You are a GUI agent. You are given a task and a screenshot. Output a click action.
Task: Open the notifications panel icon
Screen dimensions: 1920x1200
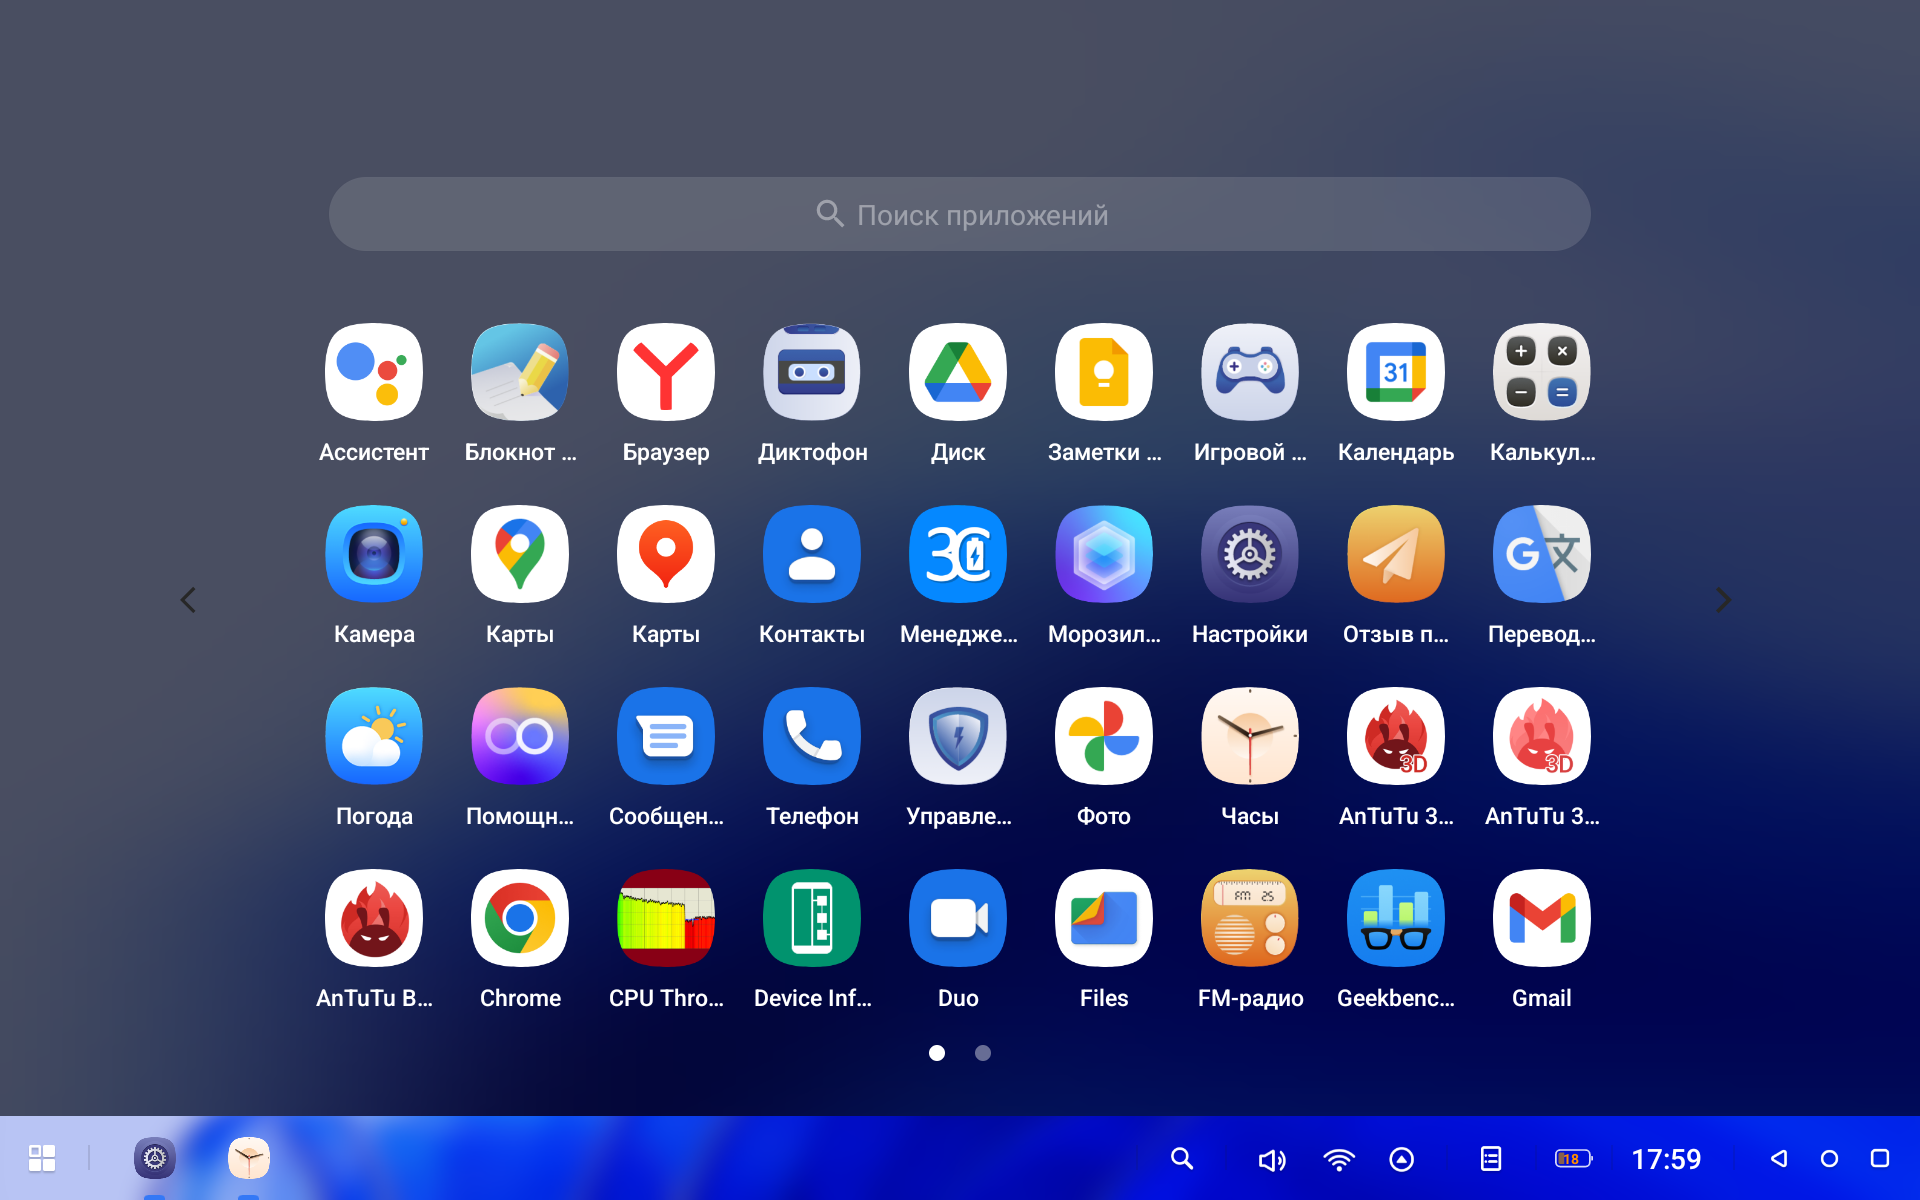[1491, 1159]
